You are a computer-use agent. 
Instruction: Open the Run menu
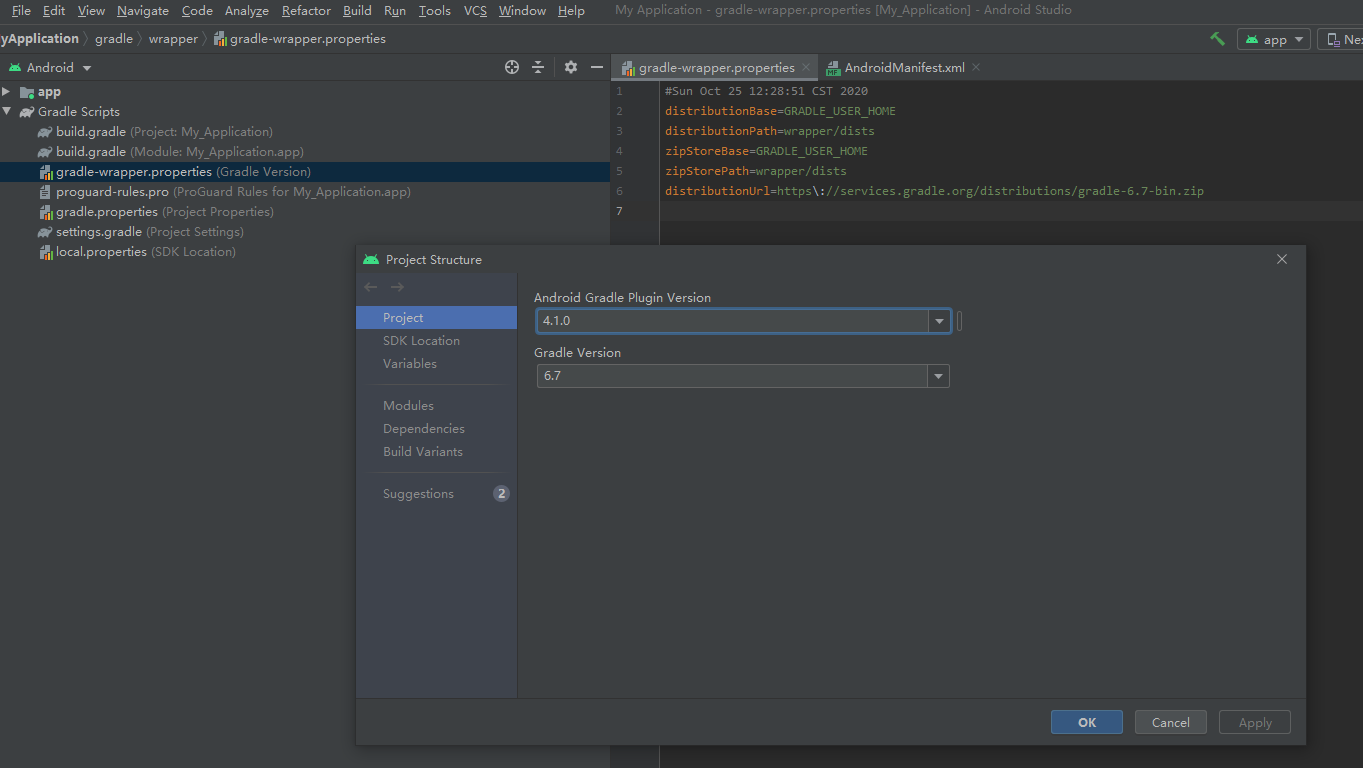tap(395, 10)
